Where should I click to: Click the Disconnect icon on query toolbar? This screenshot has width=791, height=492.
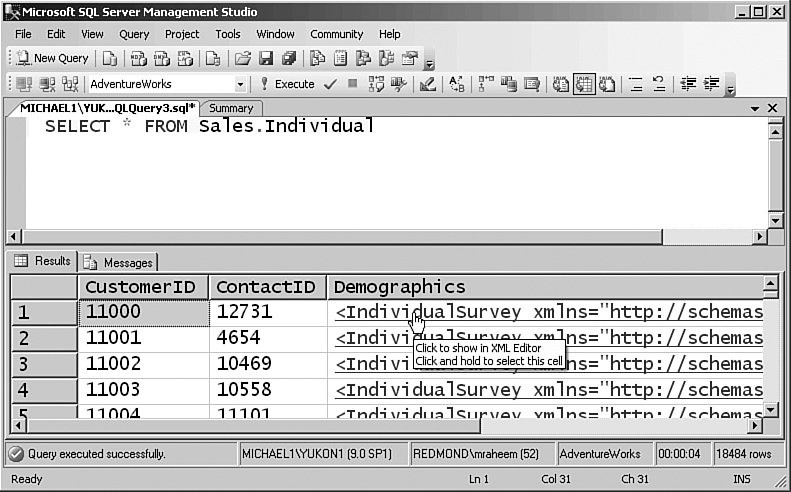(x=47, y=84)
